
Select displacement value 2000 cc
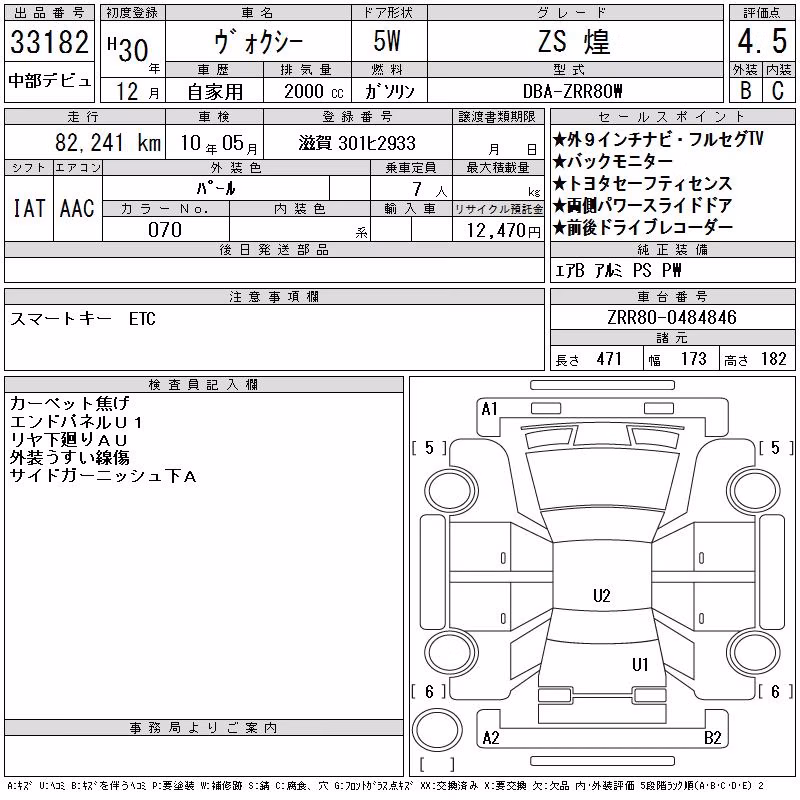pos(314,91)
